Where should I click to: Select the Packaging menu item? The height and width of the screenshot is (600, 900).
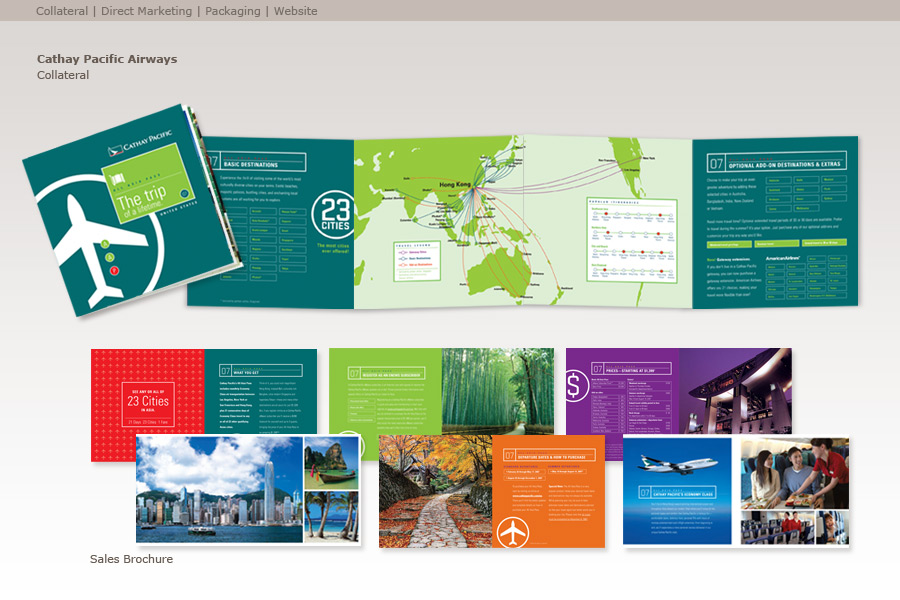pos(233,11)
